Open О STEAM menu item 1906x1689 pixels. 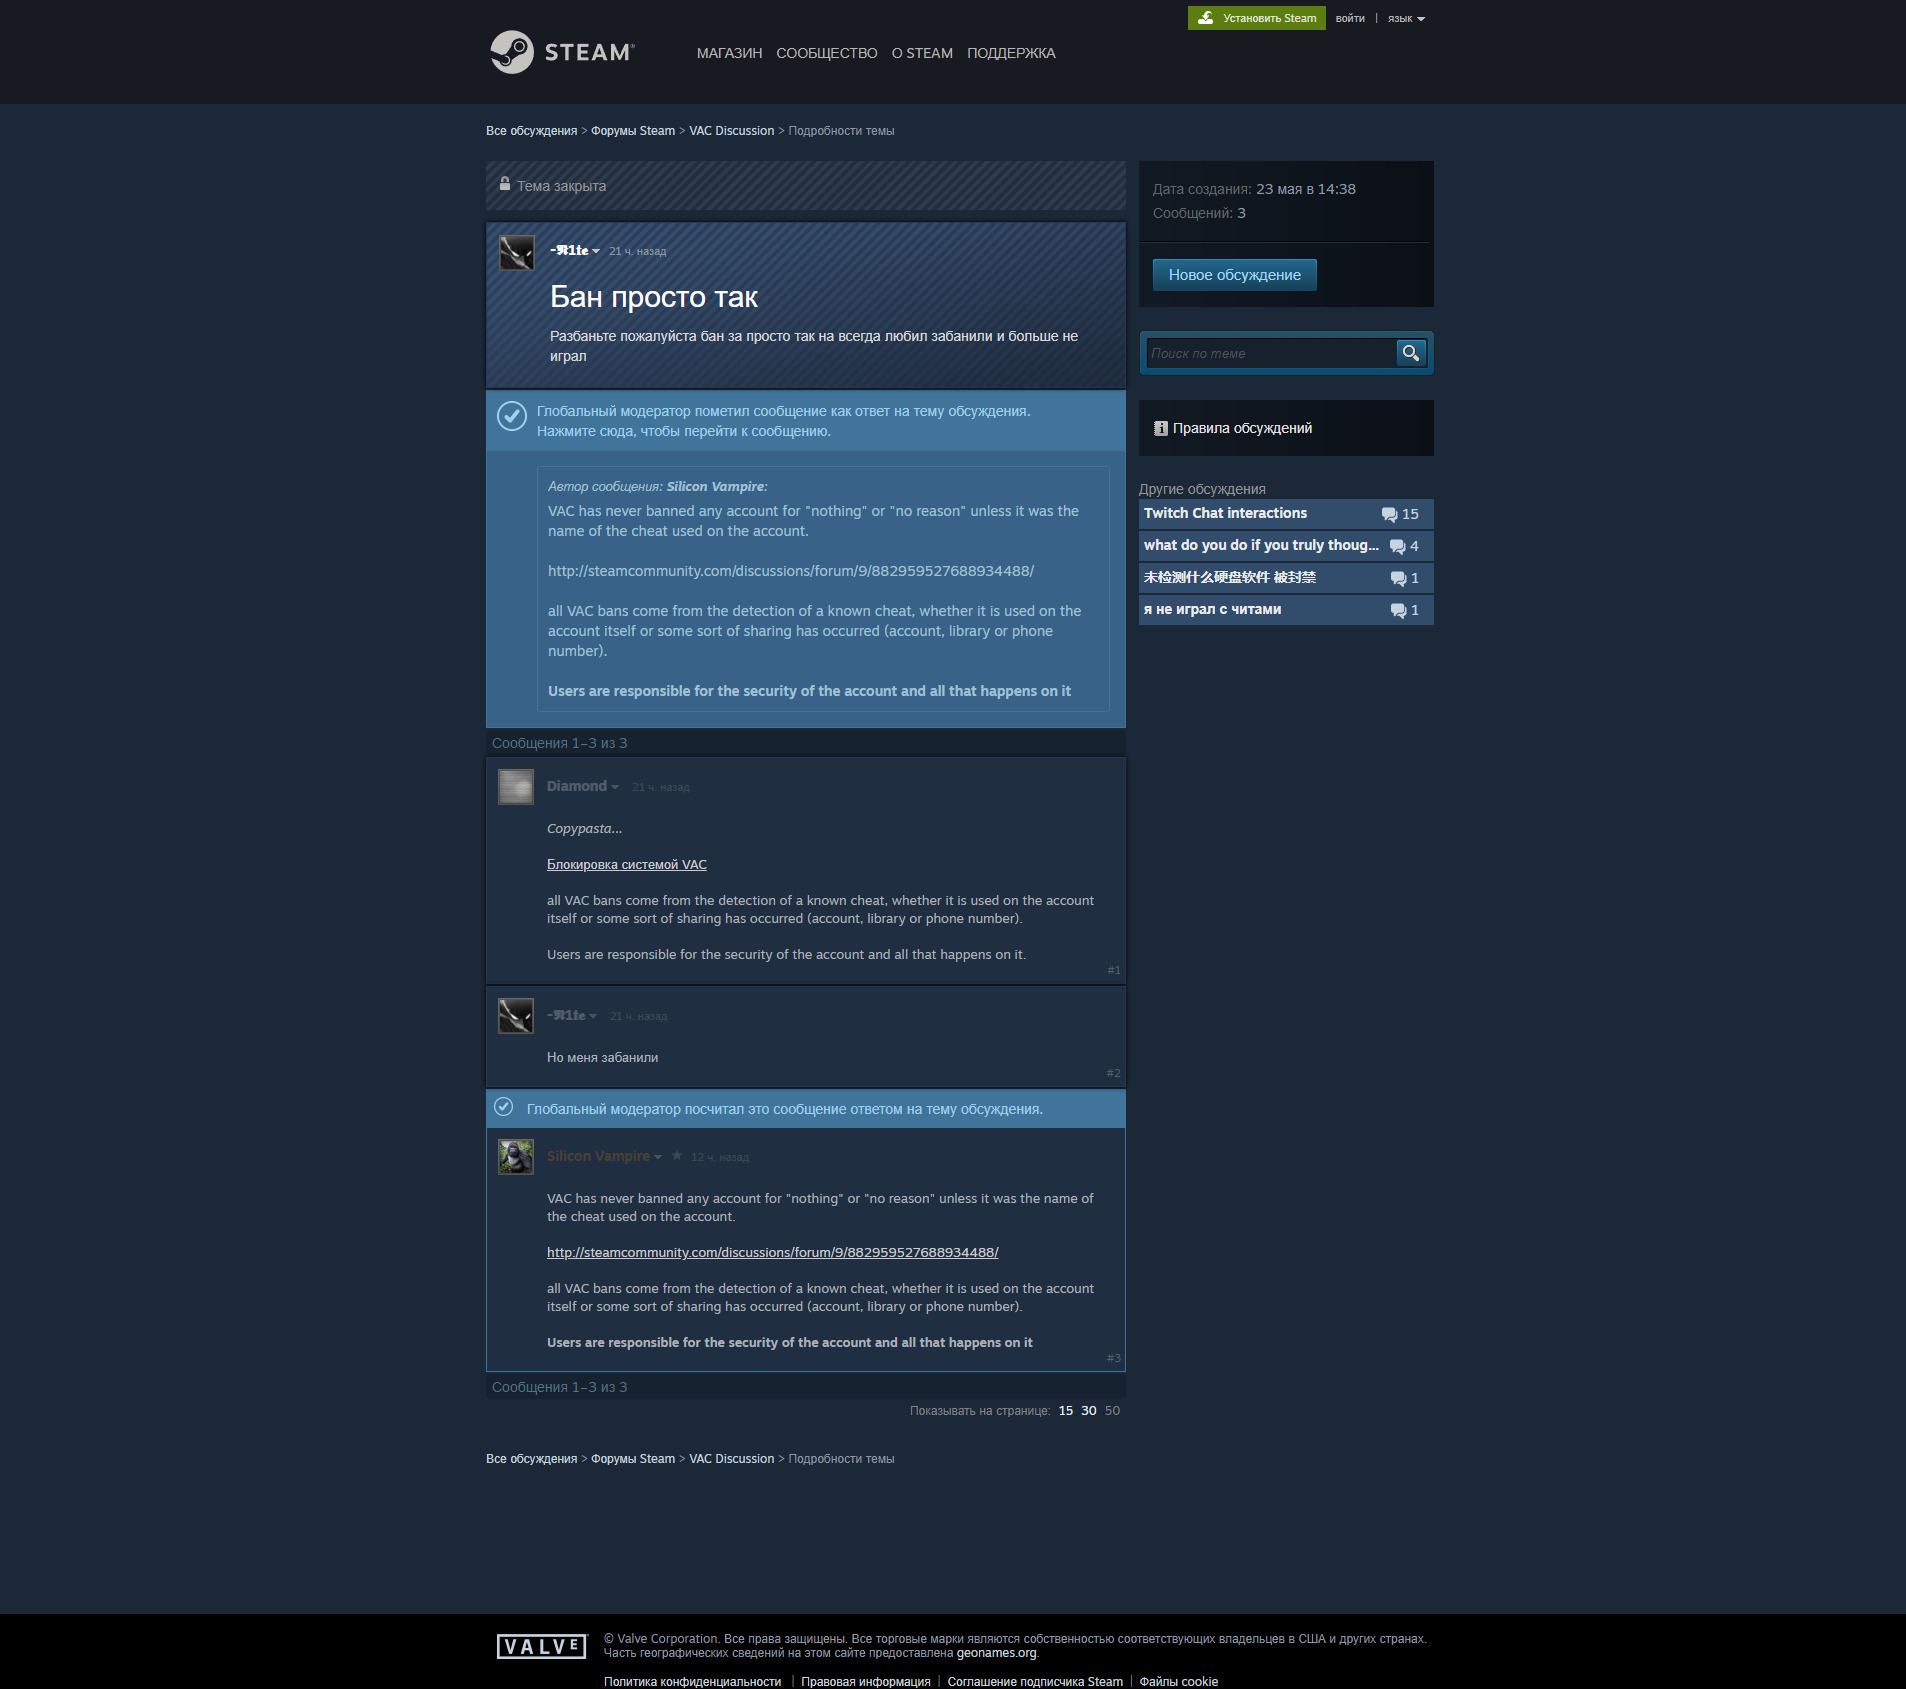[922, 53]
